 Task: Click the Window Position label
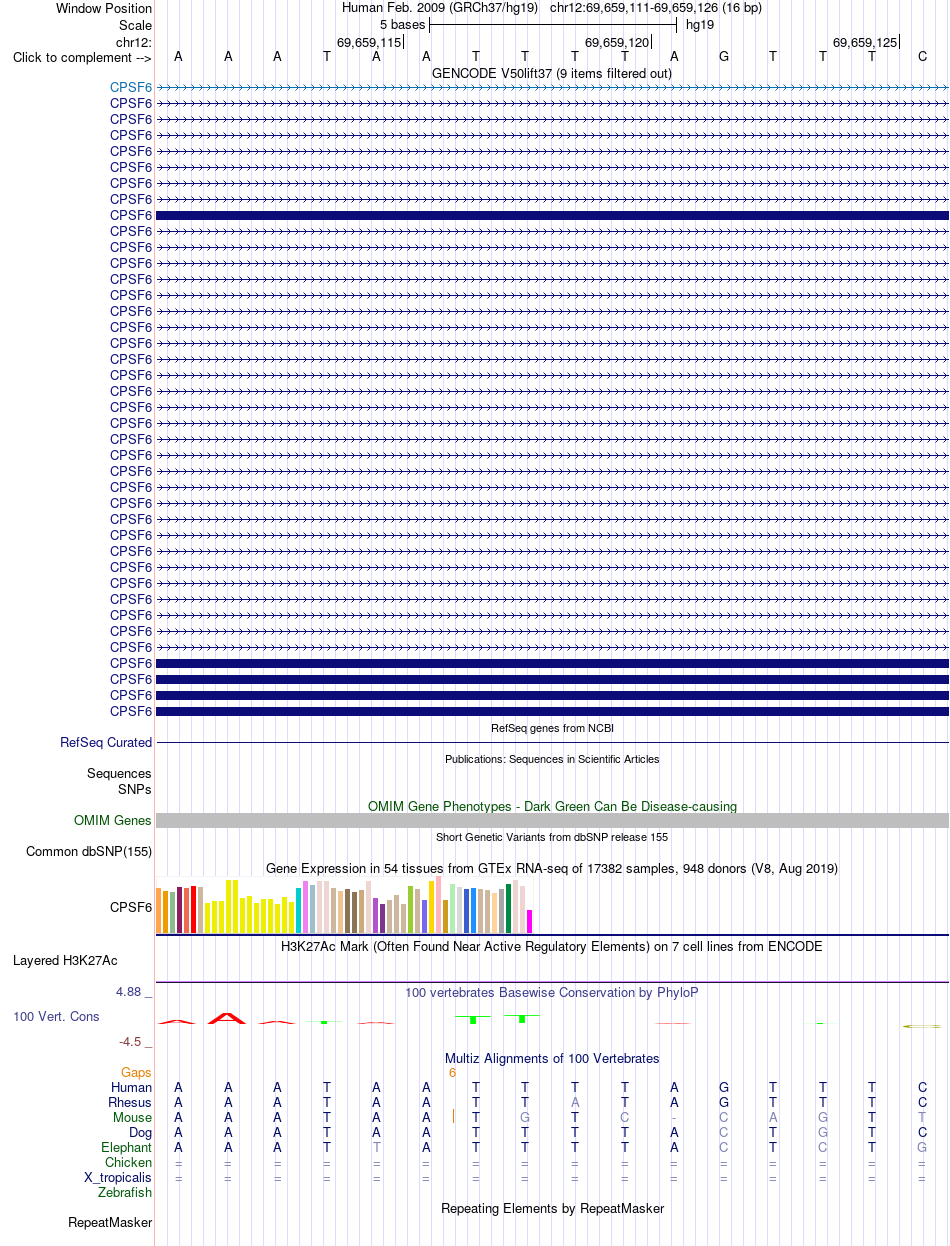point(104,8)
